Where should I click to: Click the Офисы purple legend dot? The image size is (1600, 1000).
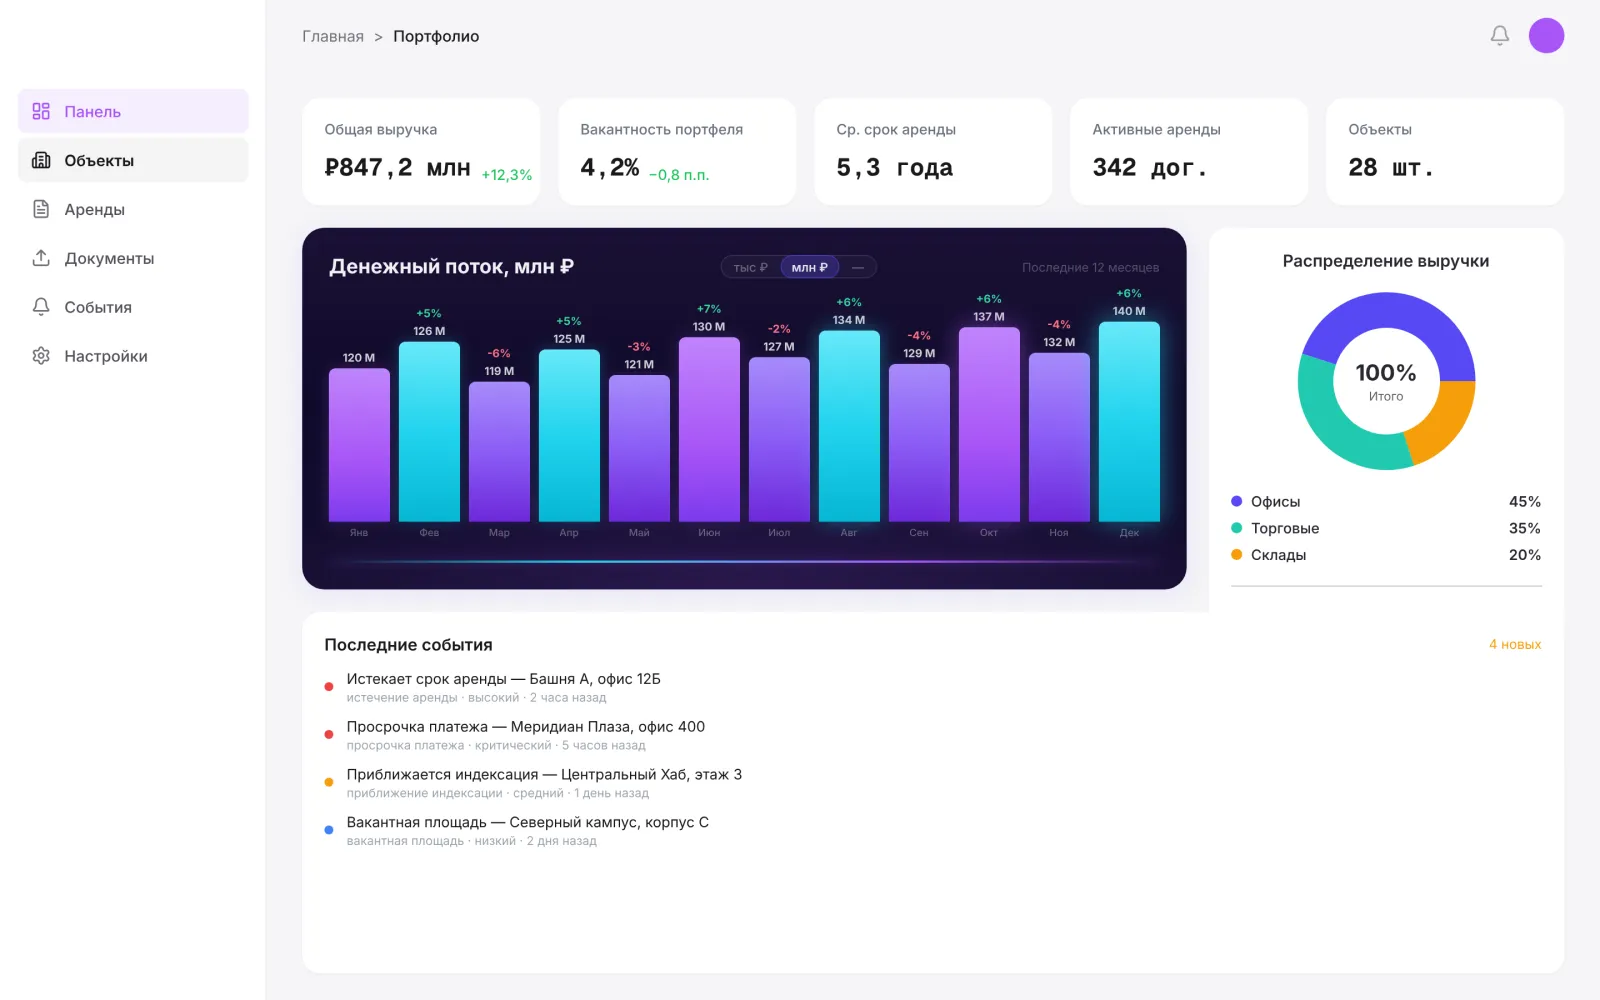1237,501
